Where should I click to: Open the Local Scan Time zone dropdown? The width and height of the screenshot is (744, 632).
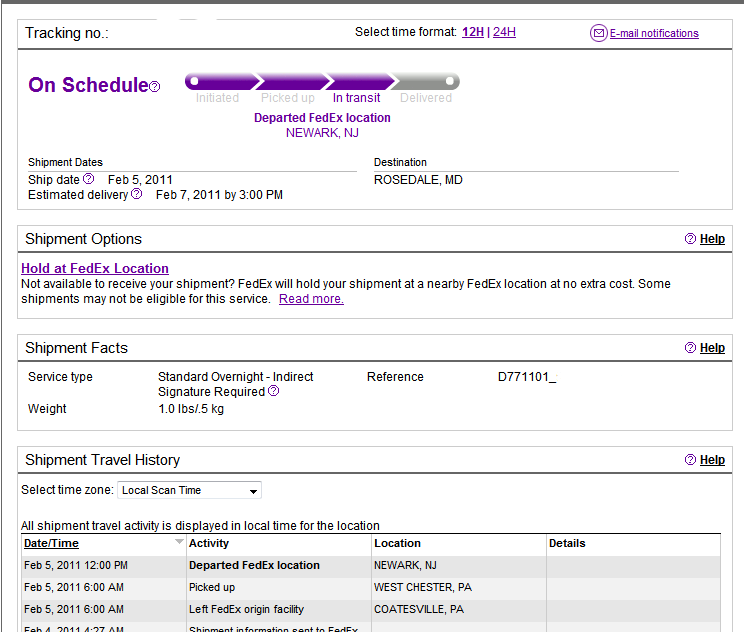189,490
